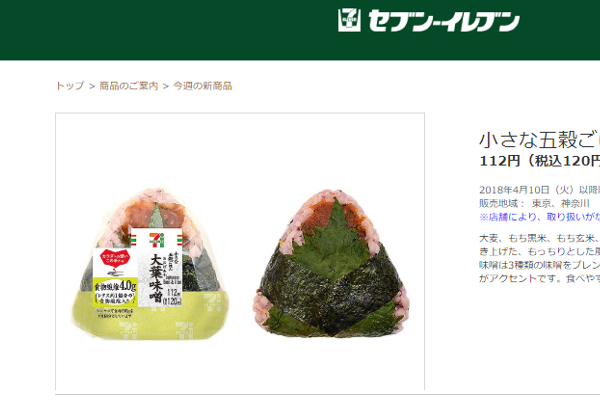Viewport: 600px width, 400px height.
Task: Click the packaged onigiri product image
Action: (x=151, y=264)
